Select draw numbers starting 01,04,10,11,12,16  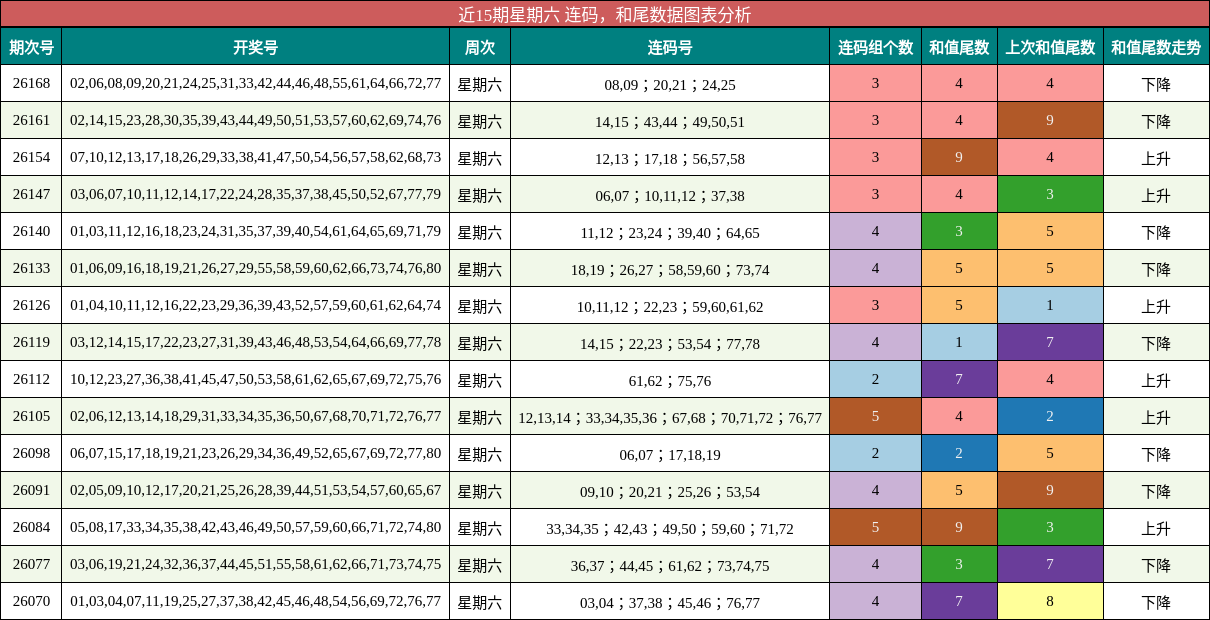(255, 305)
